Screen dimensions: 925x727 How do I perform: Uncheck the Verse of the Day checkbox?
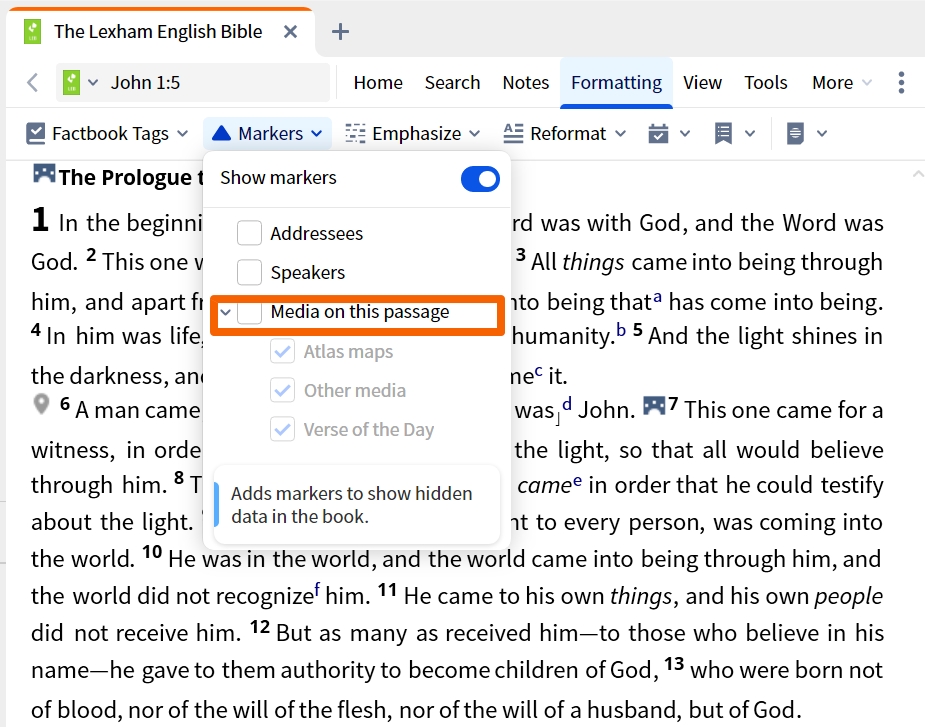[283, 429]
